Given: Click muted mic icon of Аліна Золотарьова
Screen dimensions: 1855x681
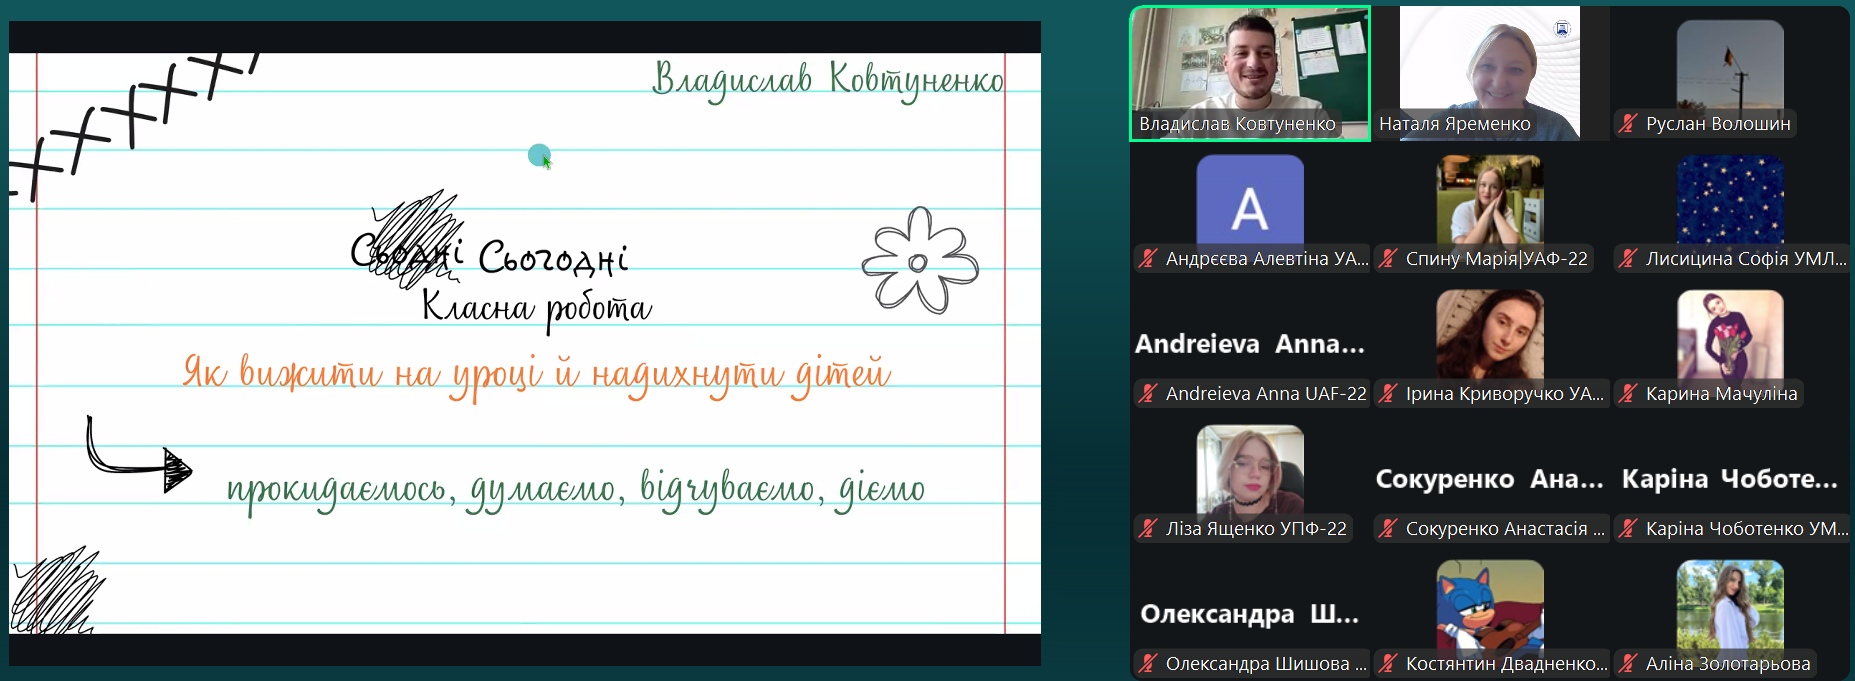Looking at the screenshot, I should 1628,664.
